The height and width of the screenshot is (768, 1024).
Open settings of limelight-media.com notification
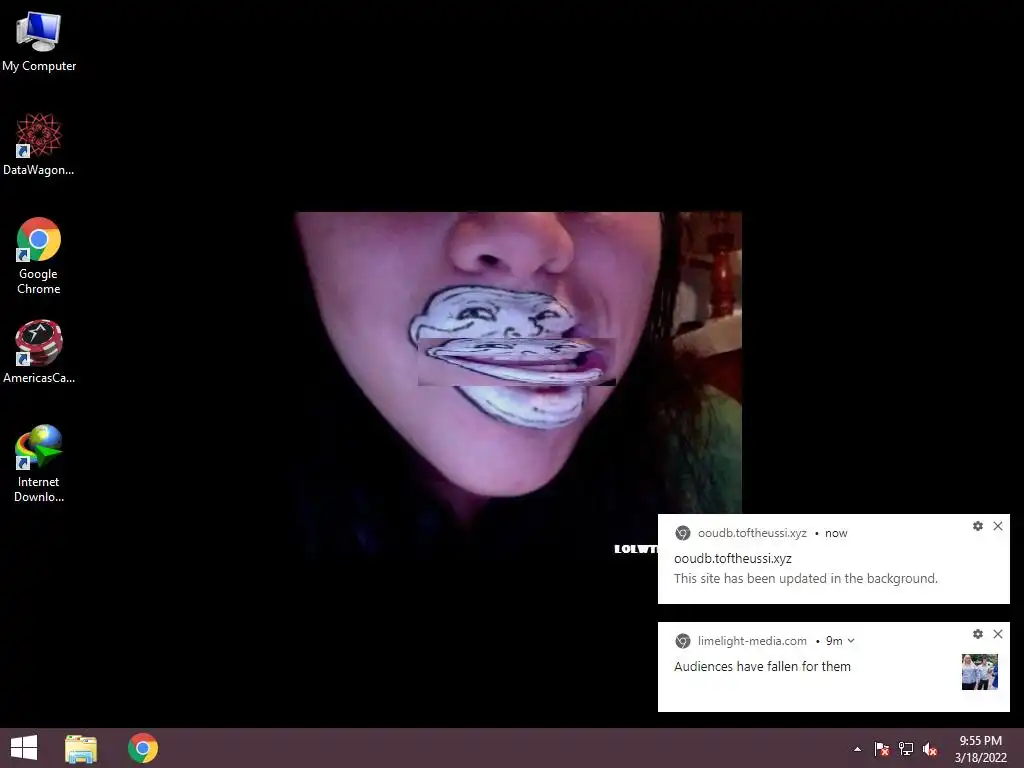coord(978,634)
